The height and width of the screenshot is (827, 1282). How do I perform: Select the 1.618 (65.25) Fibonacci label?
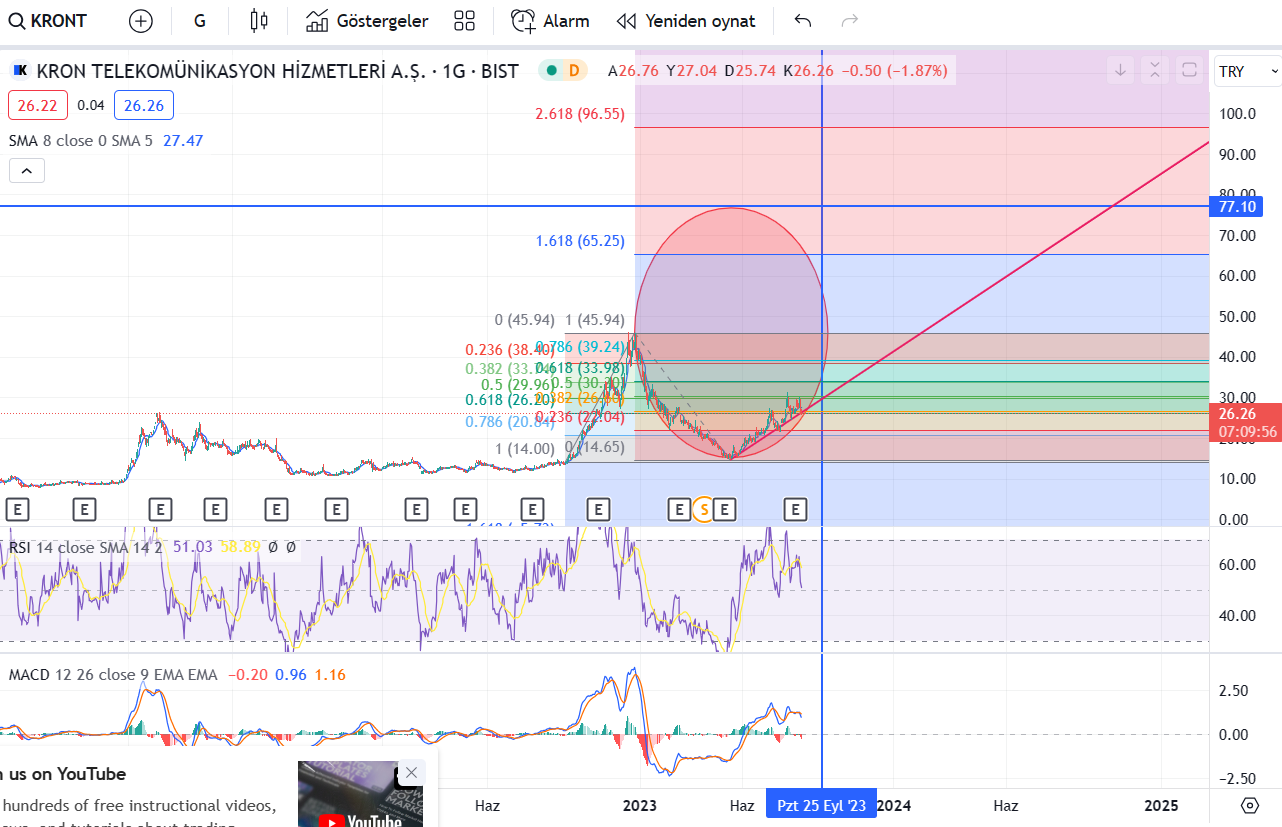[x=580, y=241]
